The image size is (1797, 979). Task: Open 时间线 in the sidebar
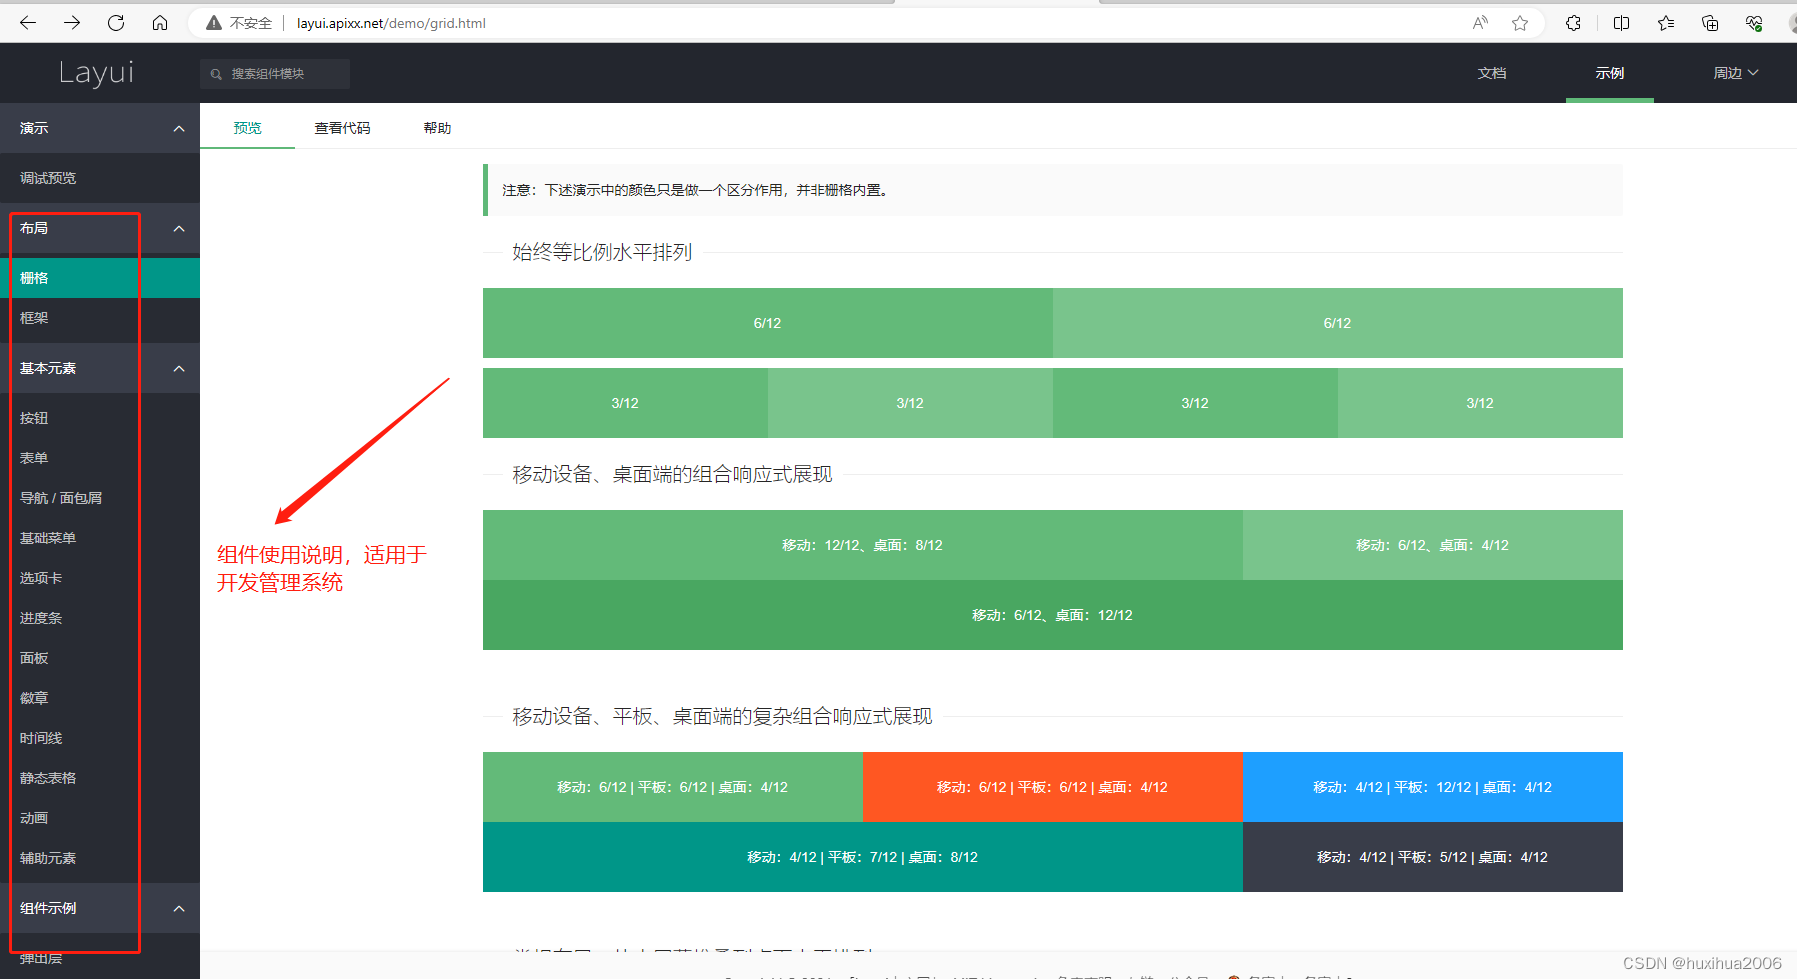click(100, 738)
